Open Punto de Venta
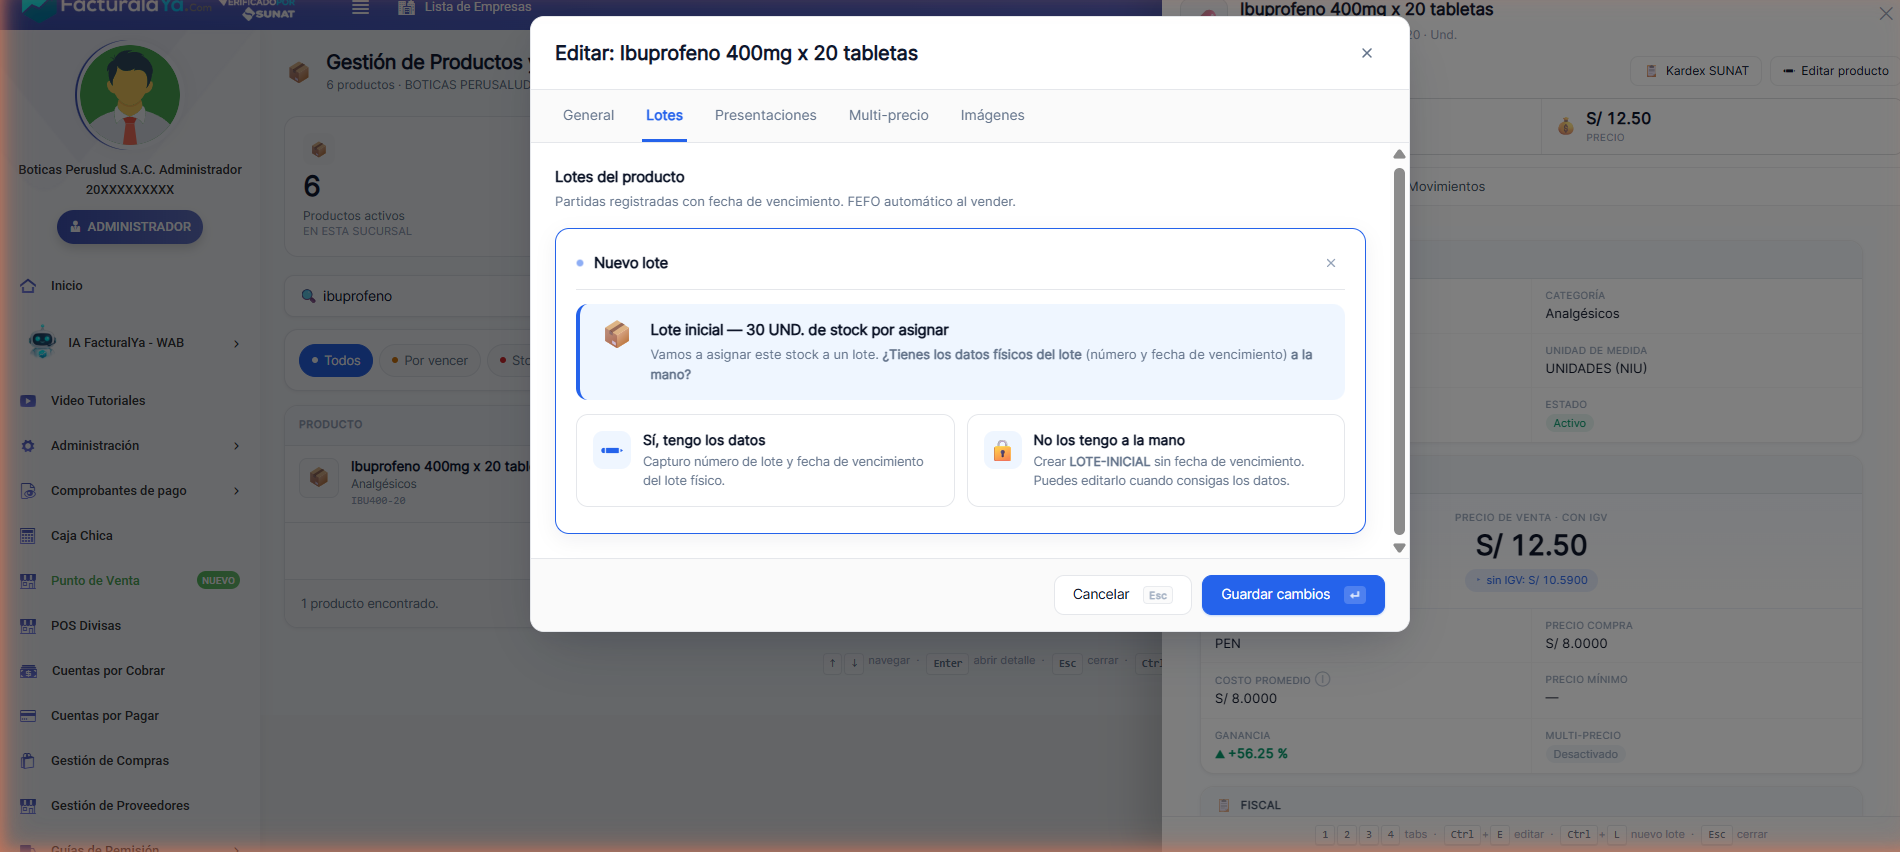Viewport: 1900px width, 852px height. (x=95, y=581)
